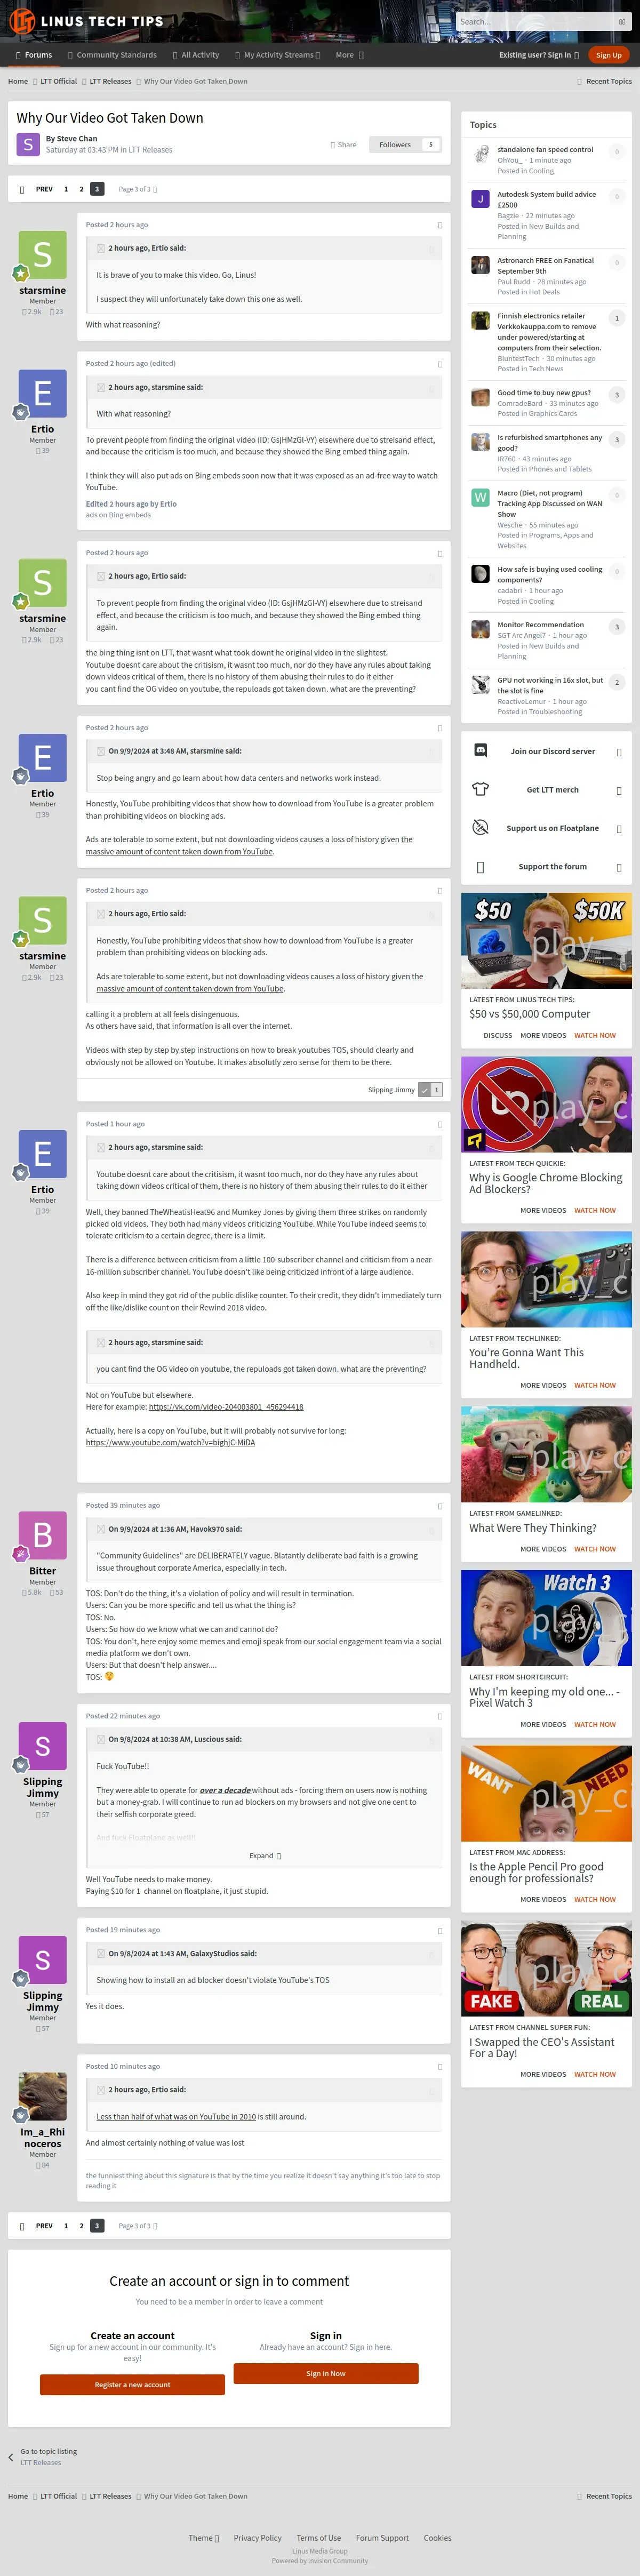
Task: Open post options on Bitter's post
Action: [x=440, y=1506]
